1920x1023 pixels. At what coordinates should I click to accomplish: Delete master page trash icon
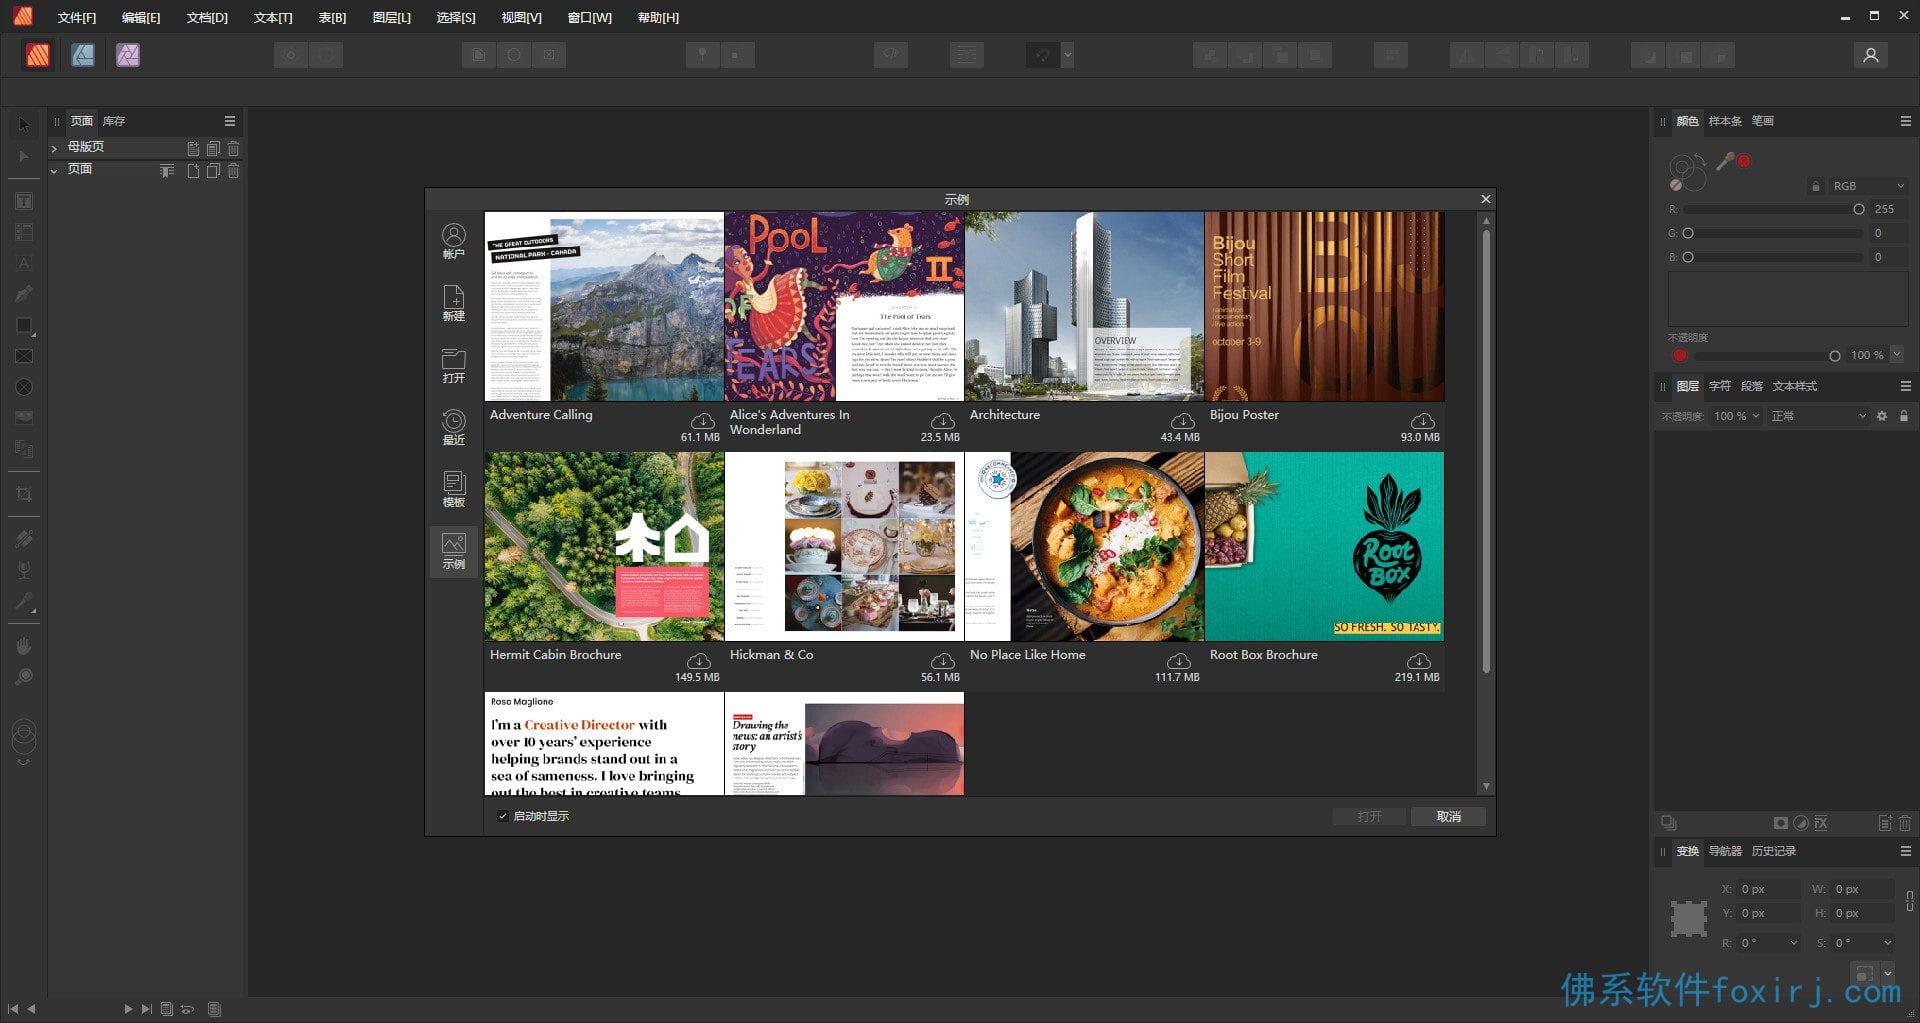click(x=233, y=148)
